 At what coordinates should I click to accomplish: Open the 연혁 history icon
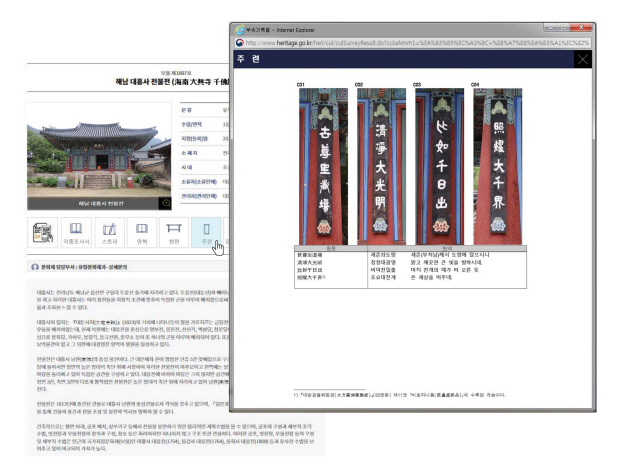click(x=142, y=232)
